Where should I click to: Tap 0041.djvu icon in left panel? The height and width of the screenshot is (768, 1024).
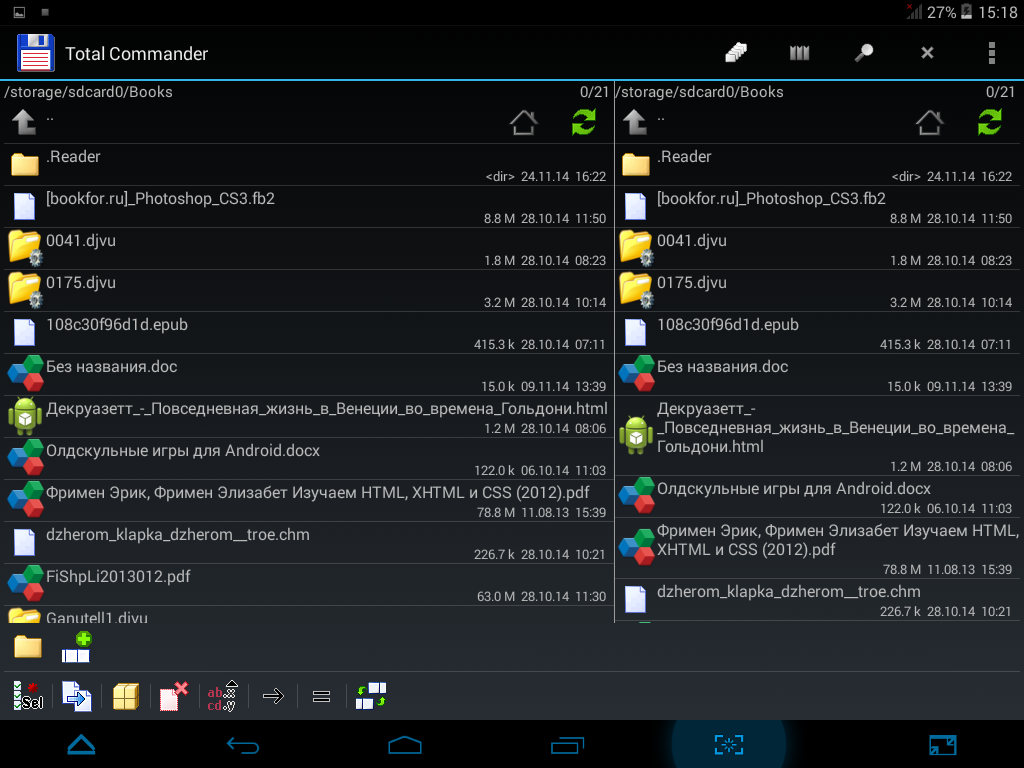pyautogui.click(x=25, y=249)
